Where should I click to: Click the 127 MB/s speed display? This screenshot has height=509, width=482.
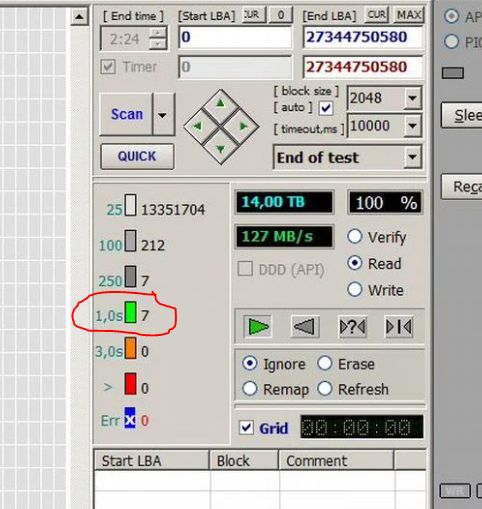point(284,237)
